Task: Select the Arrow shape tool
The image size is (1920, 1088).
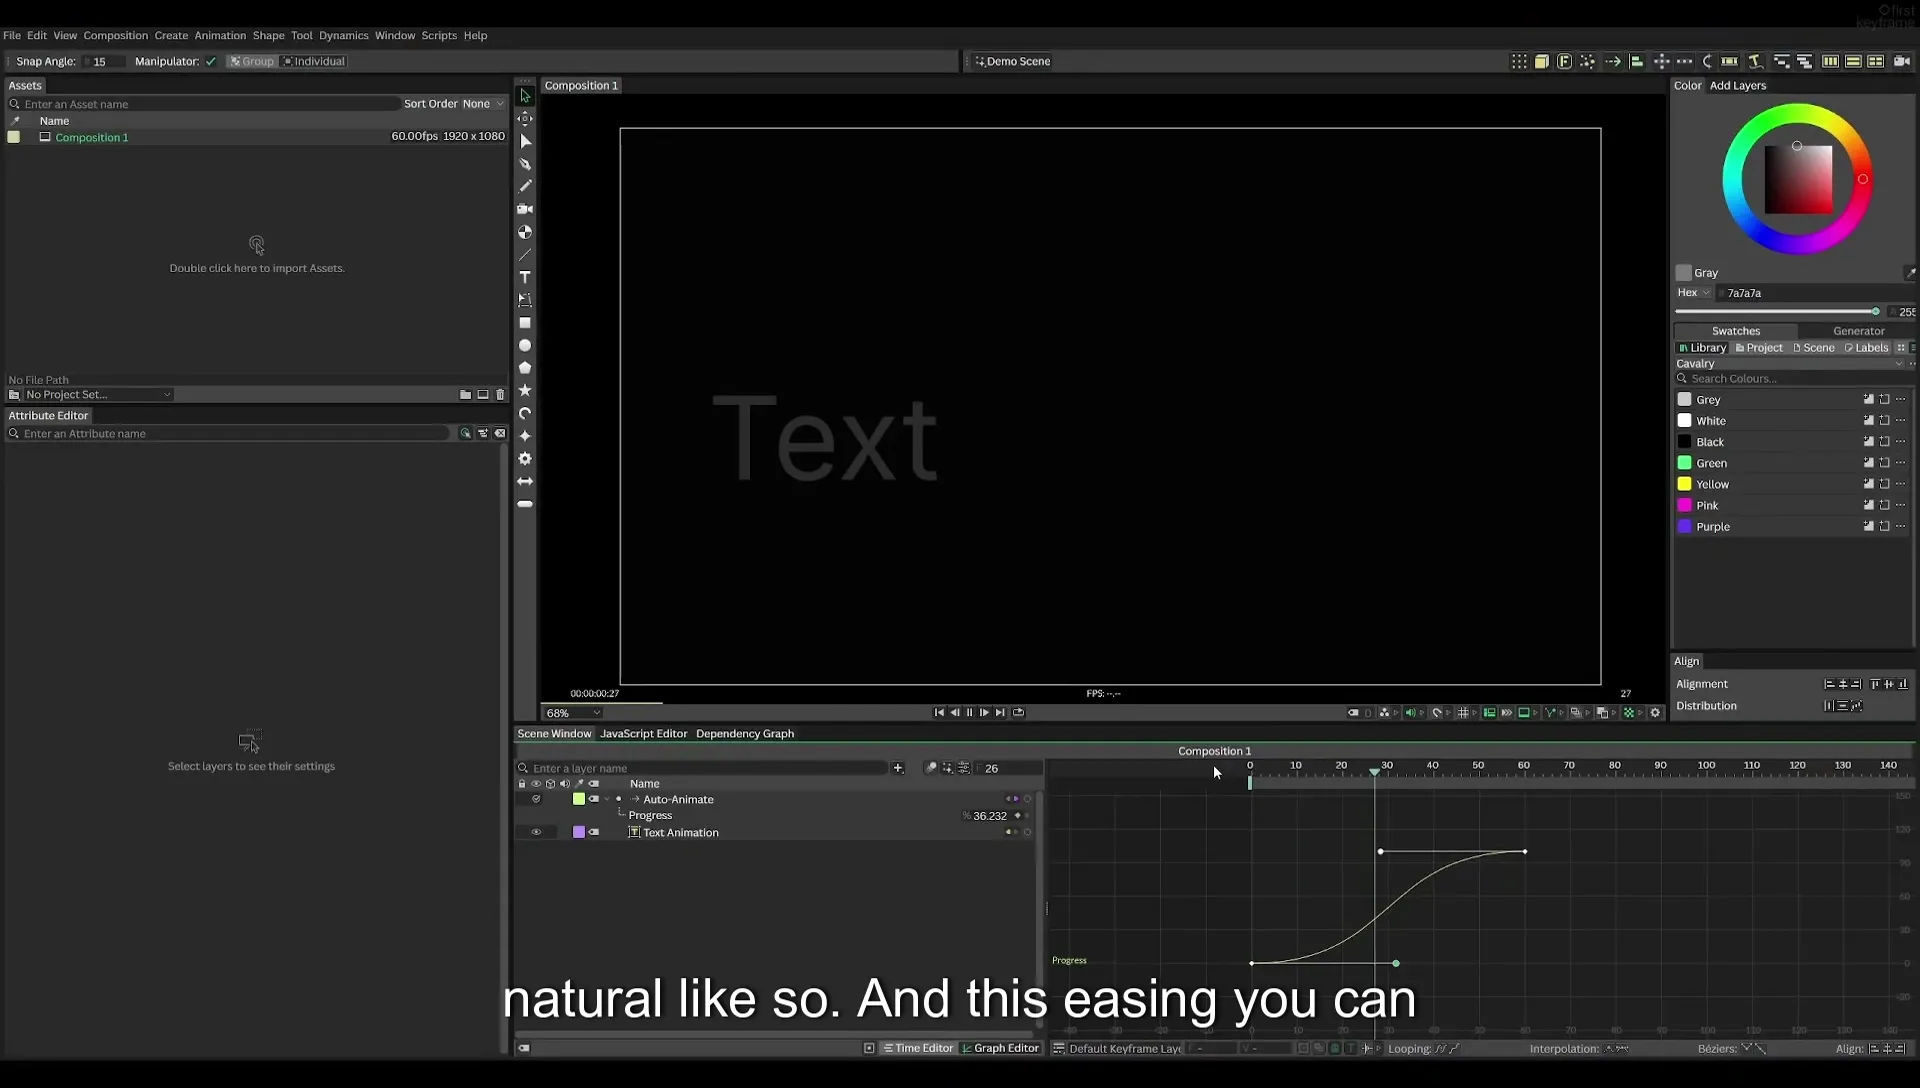Action: pyautogui.click(x=525, y=481)
